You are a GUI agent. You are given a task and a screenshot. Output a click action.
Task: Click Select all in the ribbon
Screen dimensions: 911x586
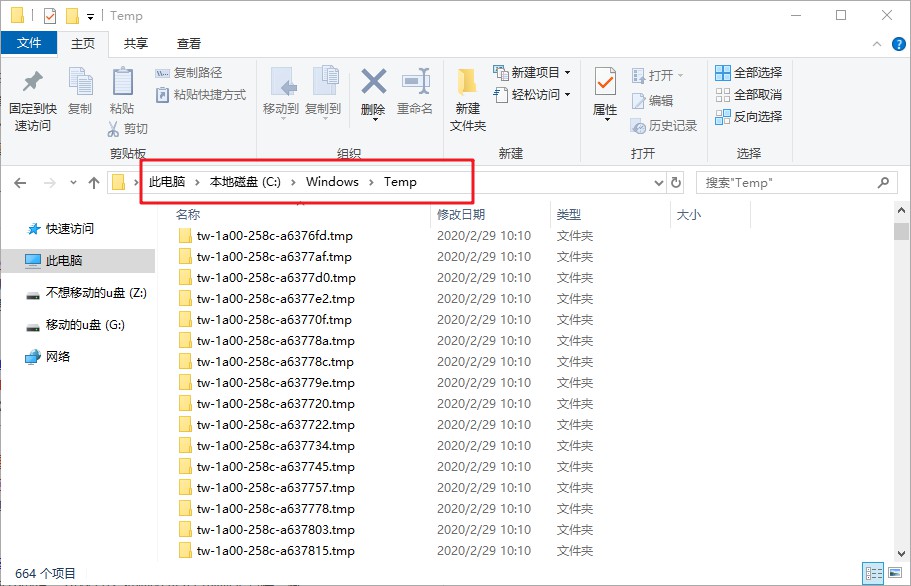pyautogui.click(x=749, y=73)
